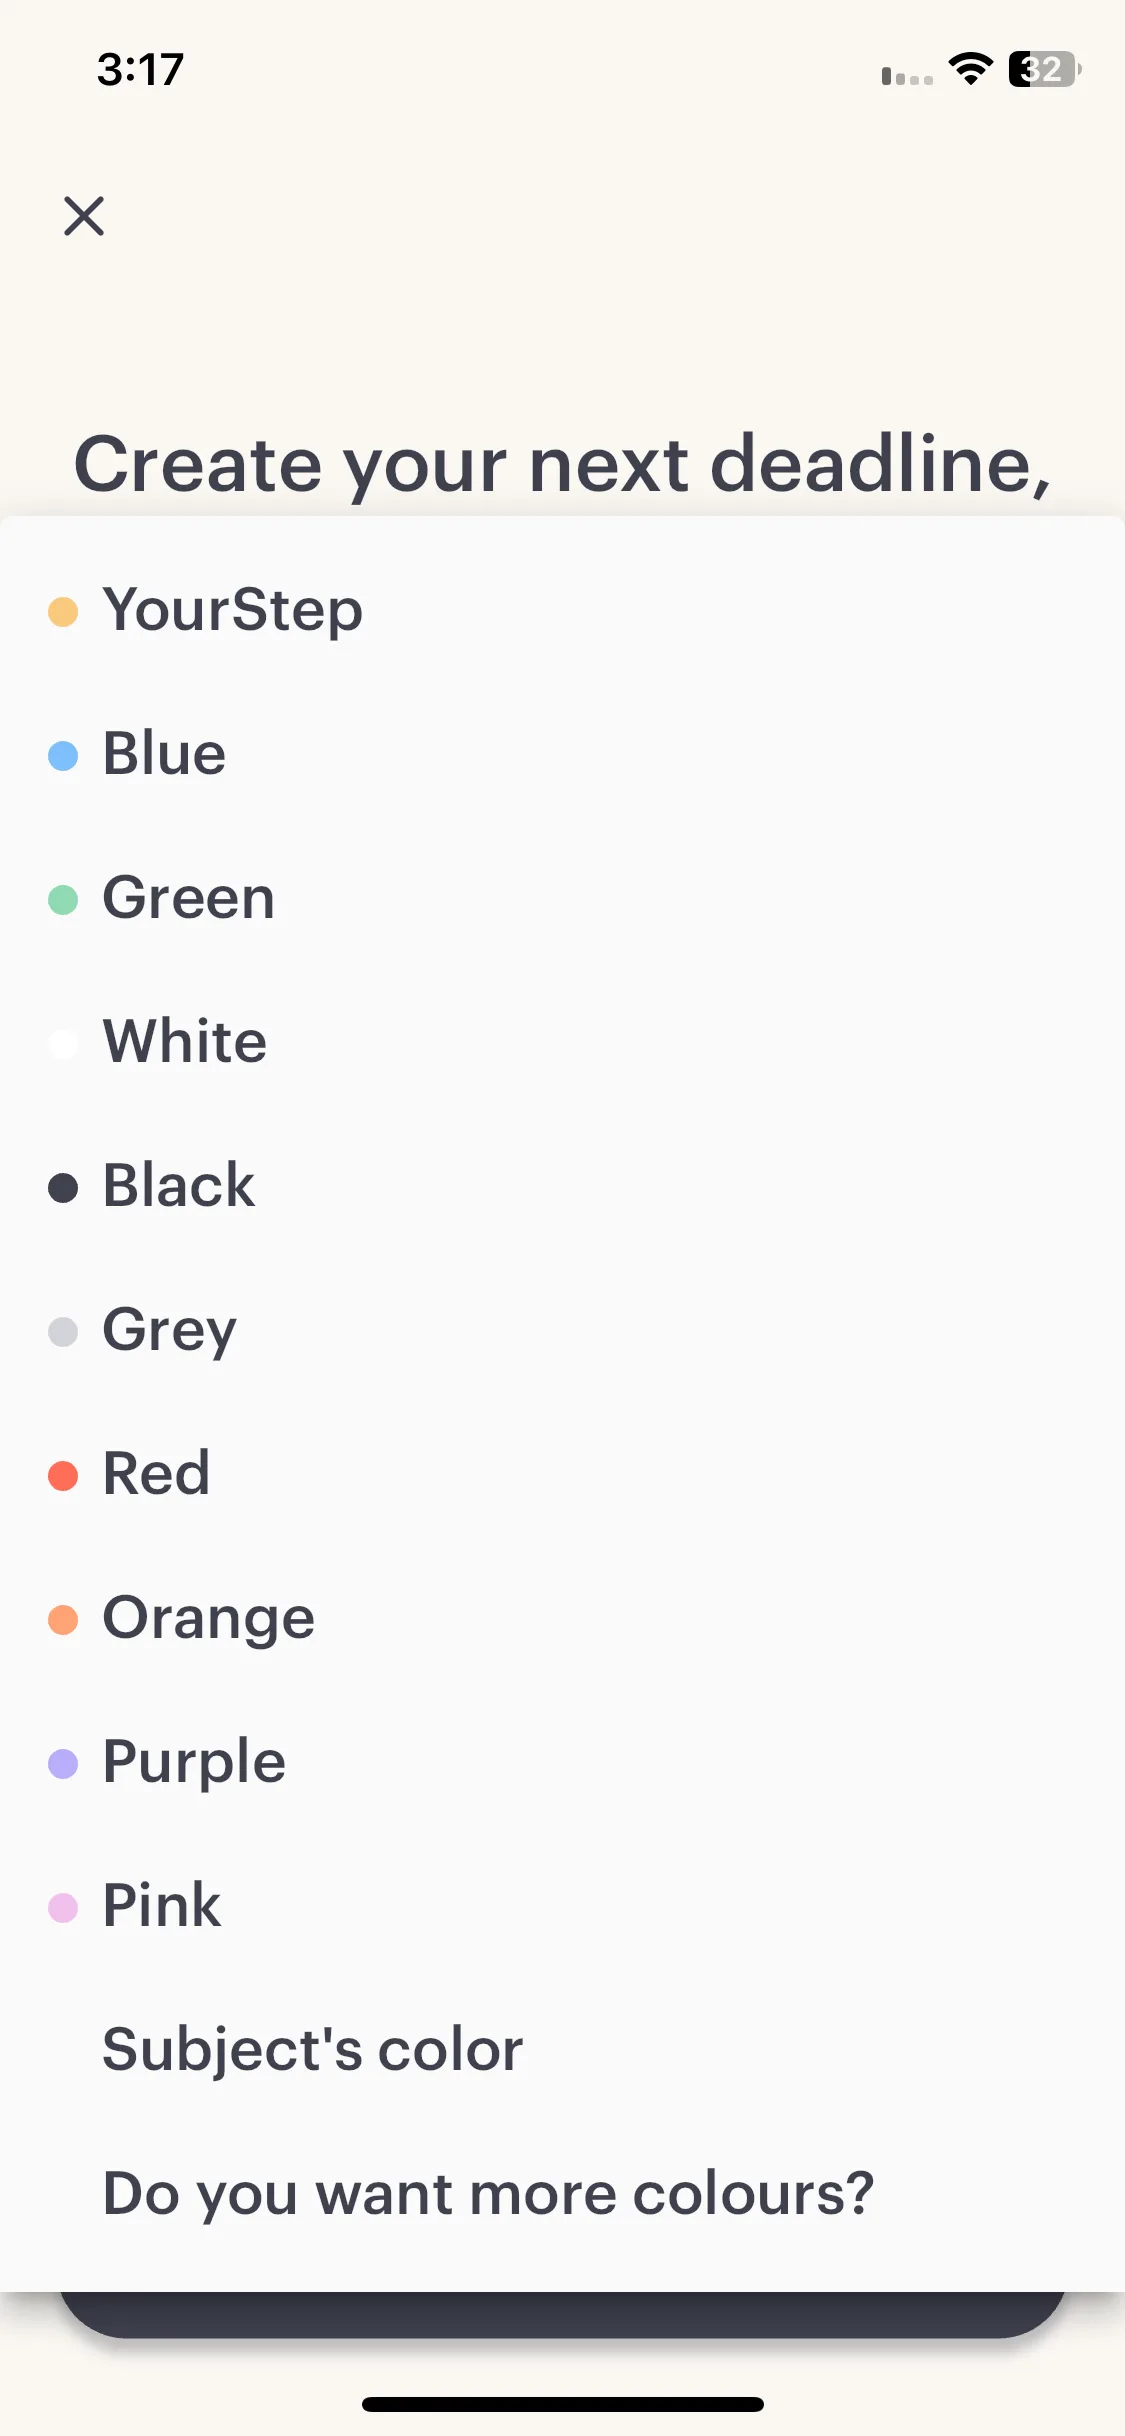Tap the dark button behind the menu
1125x2436 pixels.
click(562, 2314)
